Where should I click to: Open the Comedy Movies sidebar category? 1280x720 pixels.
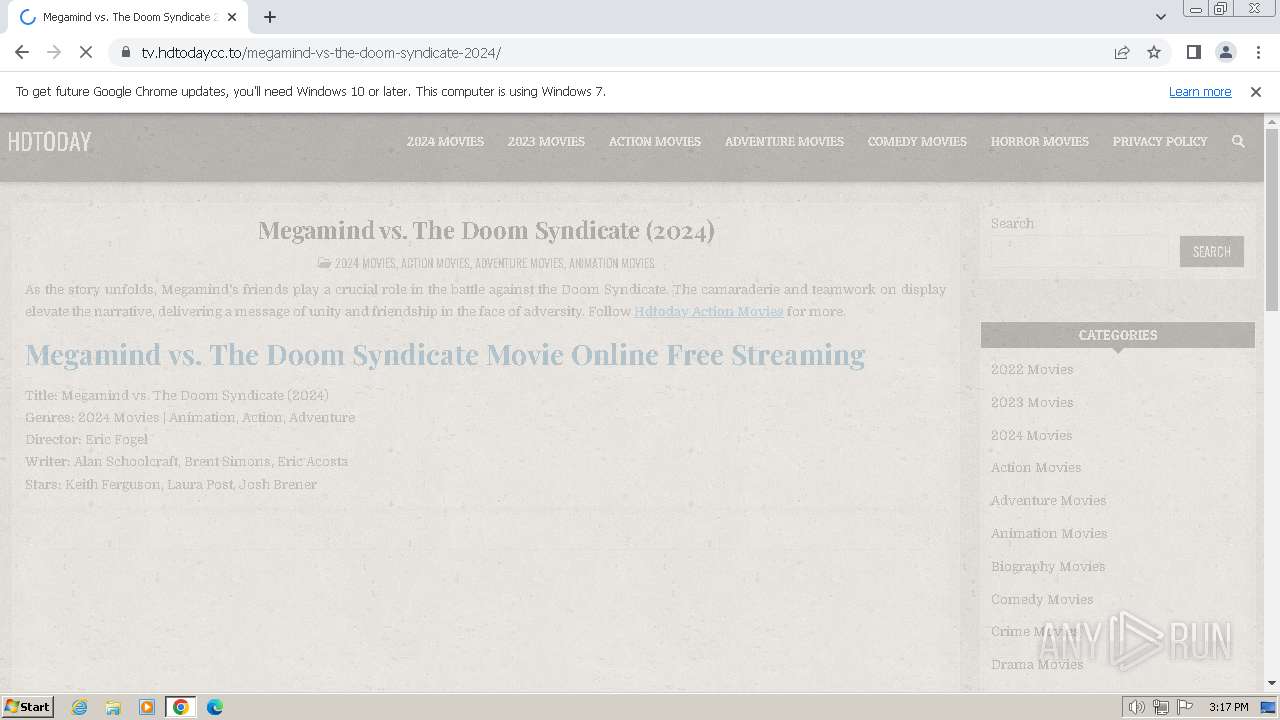click(1042, 599)
